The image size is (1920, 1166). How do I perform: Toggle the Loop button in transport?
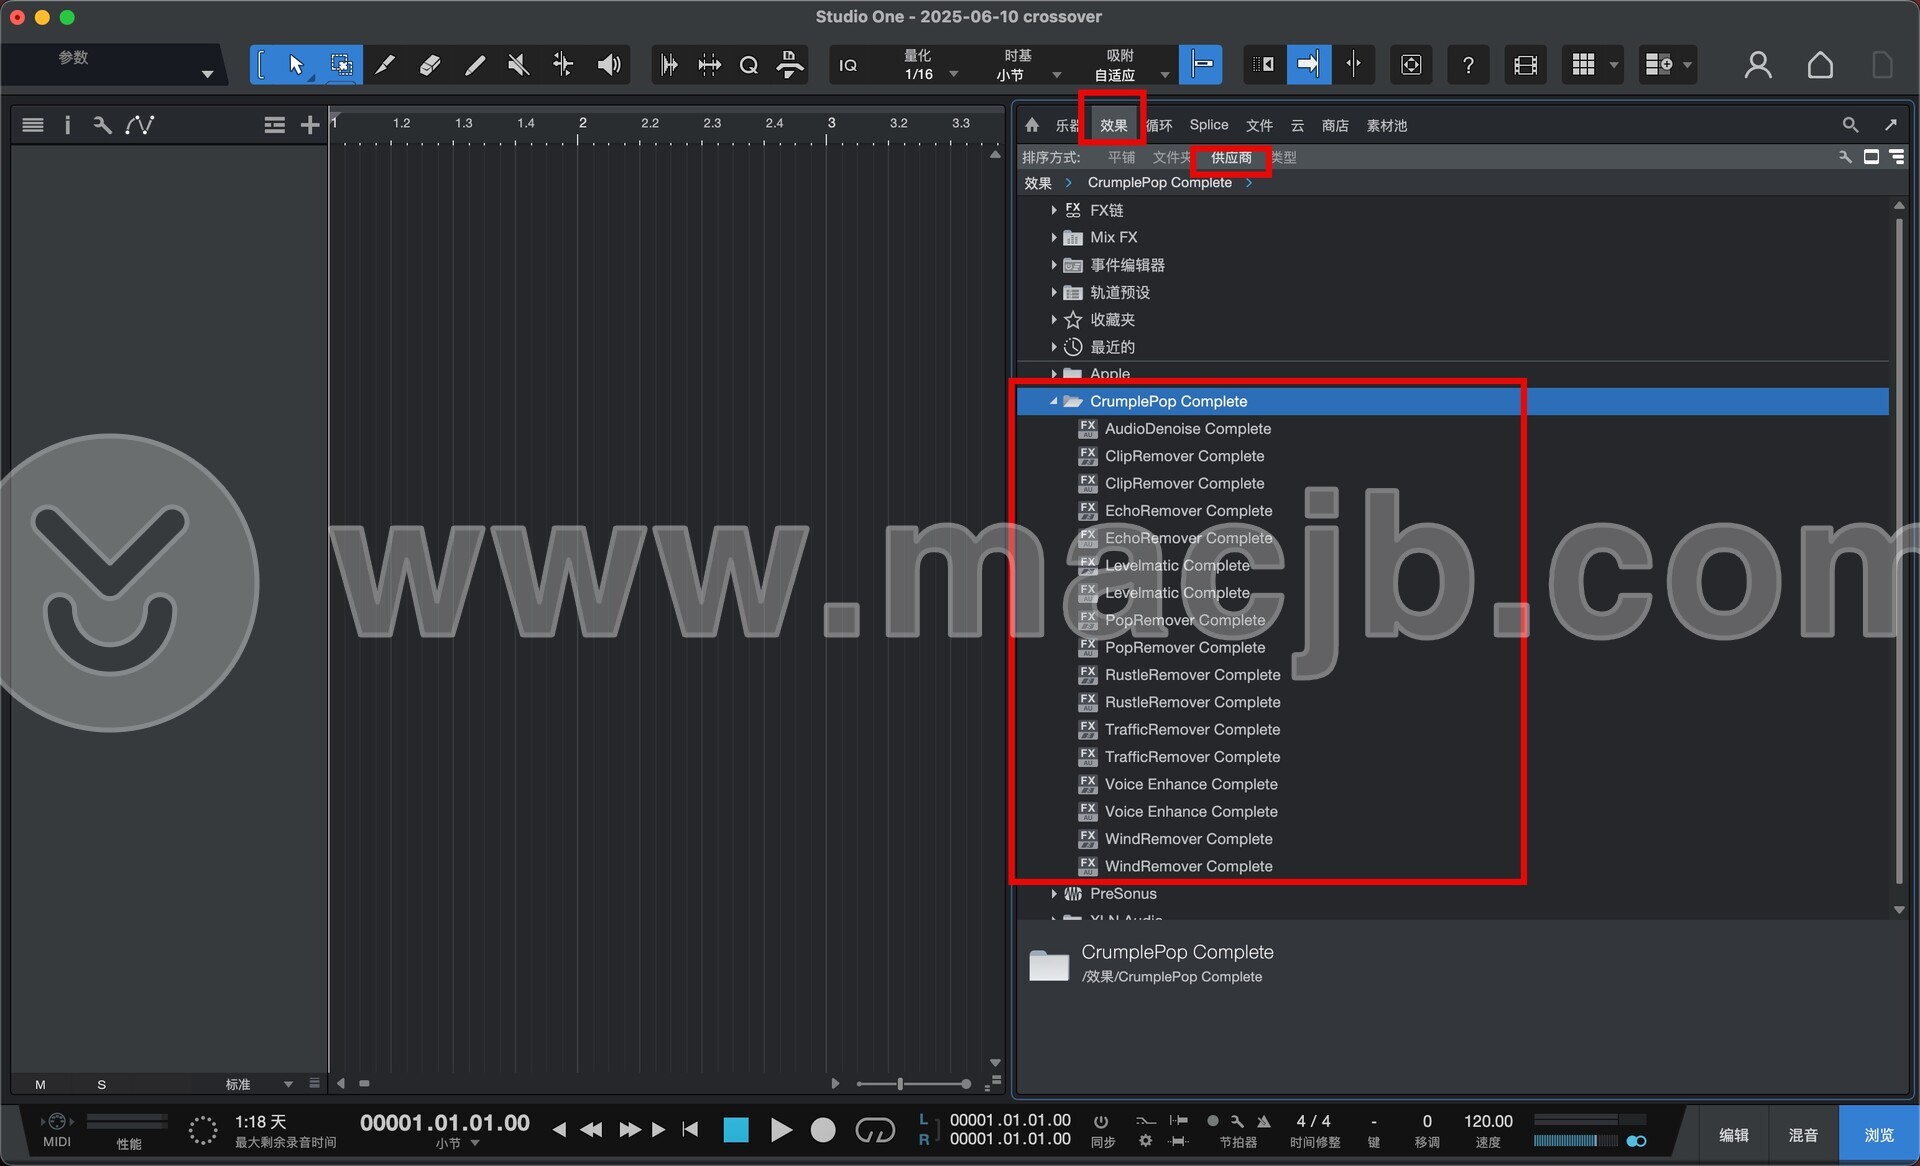click(x=875, y=1130)
